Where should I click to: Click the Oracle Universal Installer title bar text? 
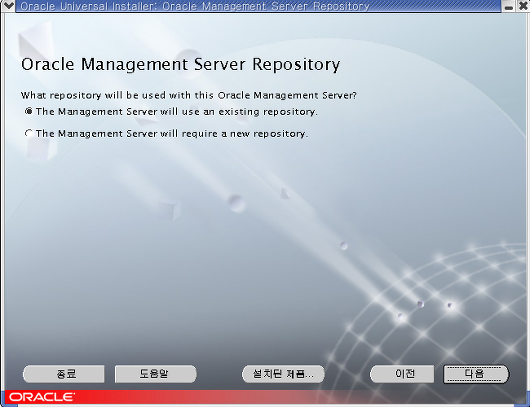coord(195,6)
